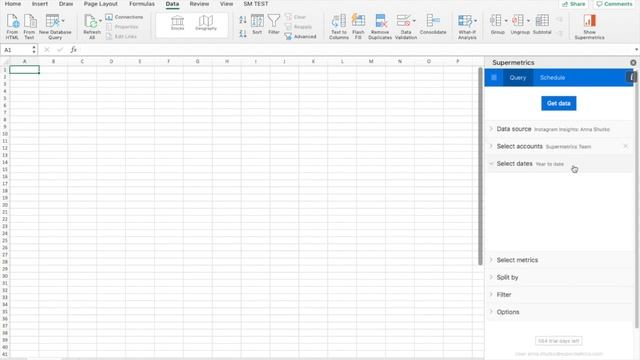Expand the Options section

[x=559, y=312]
